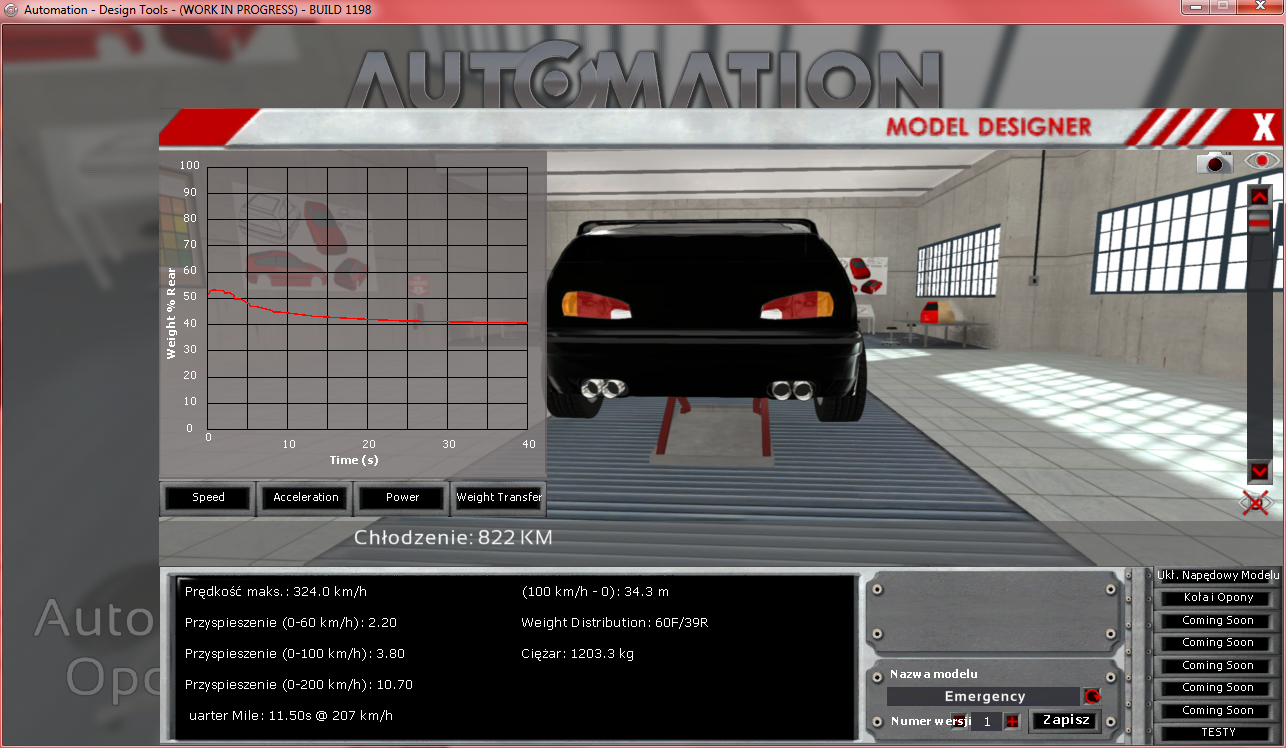Open the Koła i Opony section
This screenshot has width=1286, height=748.
pyautogui.click(x=1218, y=598)
